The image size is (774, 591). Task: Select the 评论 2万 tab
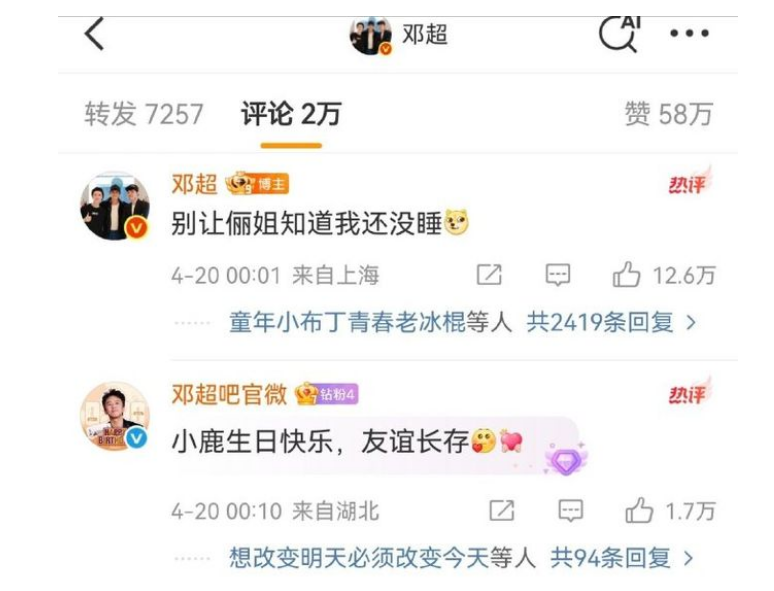pos(291,114)
